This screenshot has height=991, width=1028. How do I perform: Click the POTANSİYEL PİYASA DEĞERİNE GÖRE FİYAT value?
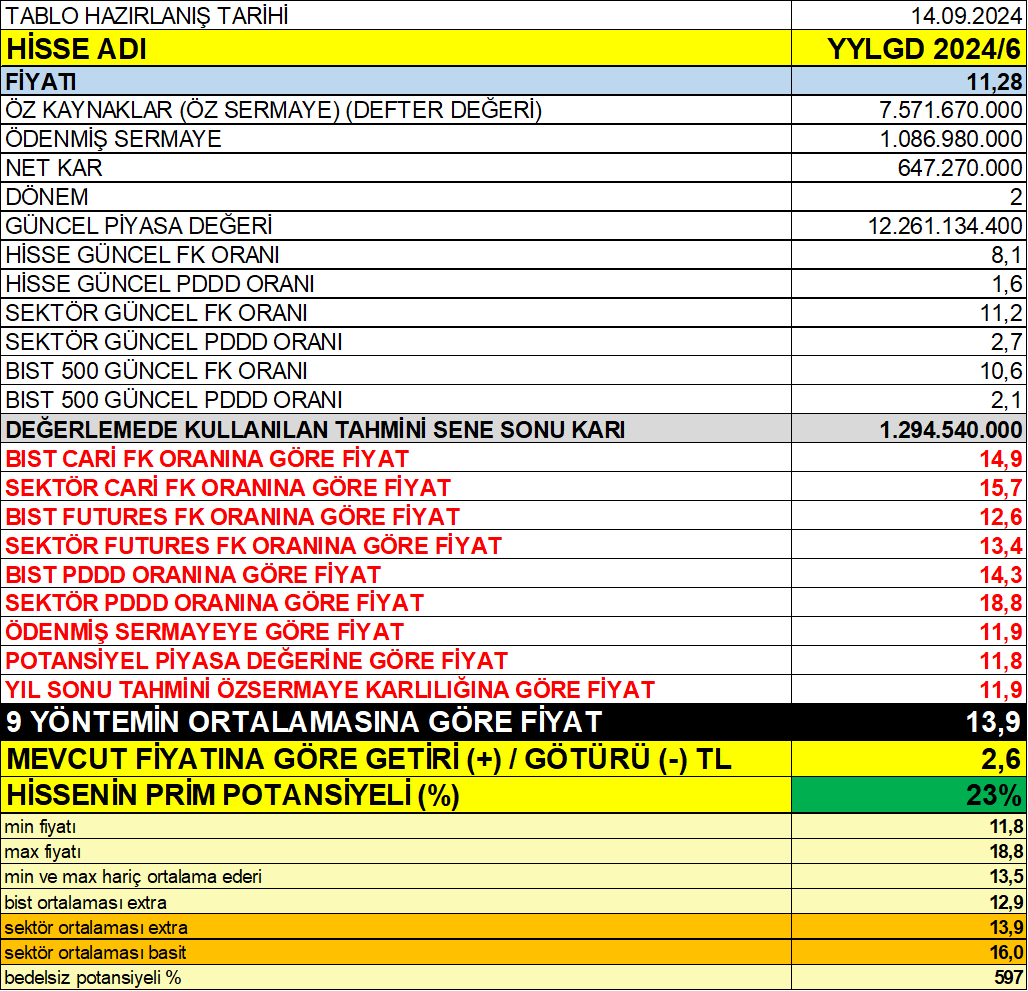(x=1001, y=661)
